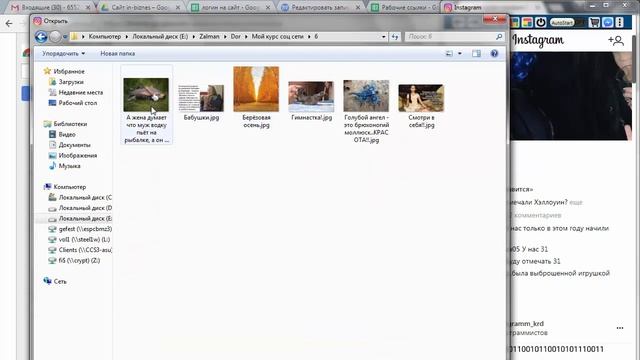This screenshot has width=640, height=360.
Task: Open dialog help question mark icon
Action: 494,53
